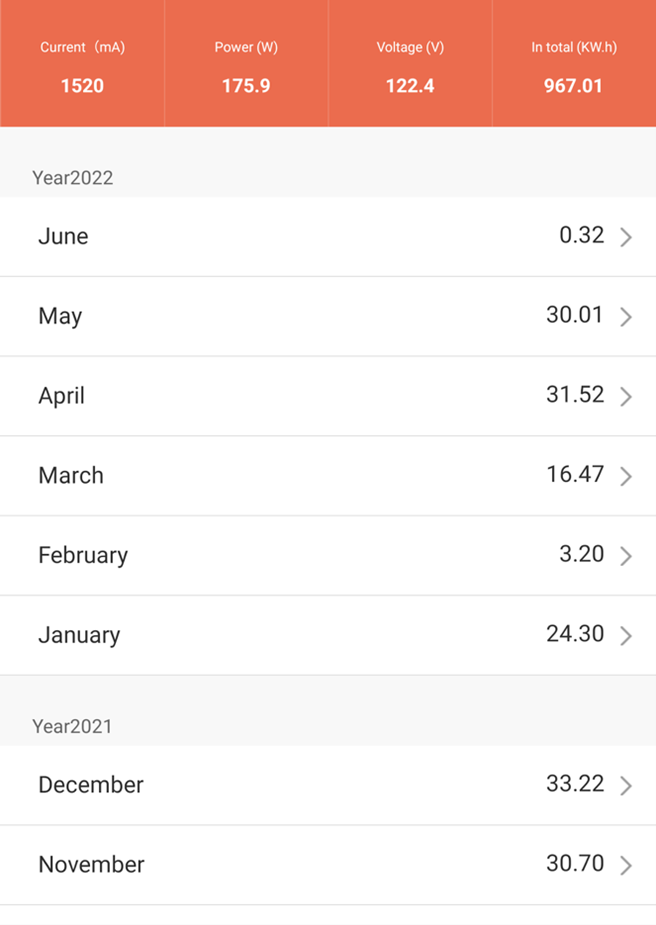This screenshot has height=925, width=656.
Task: Tap the December usage value 33.22
Action: click(575, 784)
